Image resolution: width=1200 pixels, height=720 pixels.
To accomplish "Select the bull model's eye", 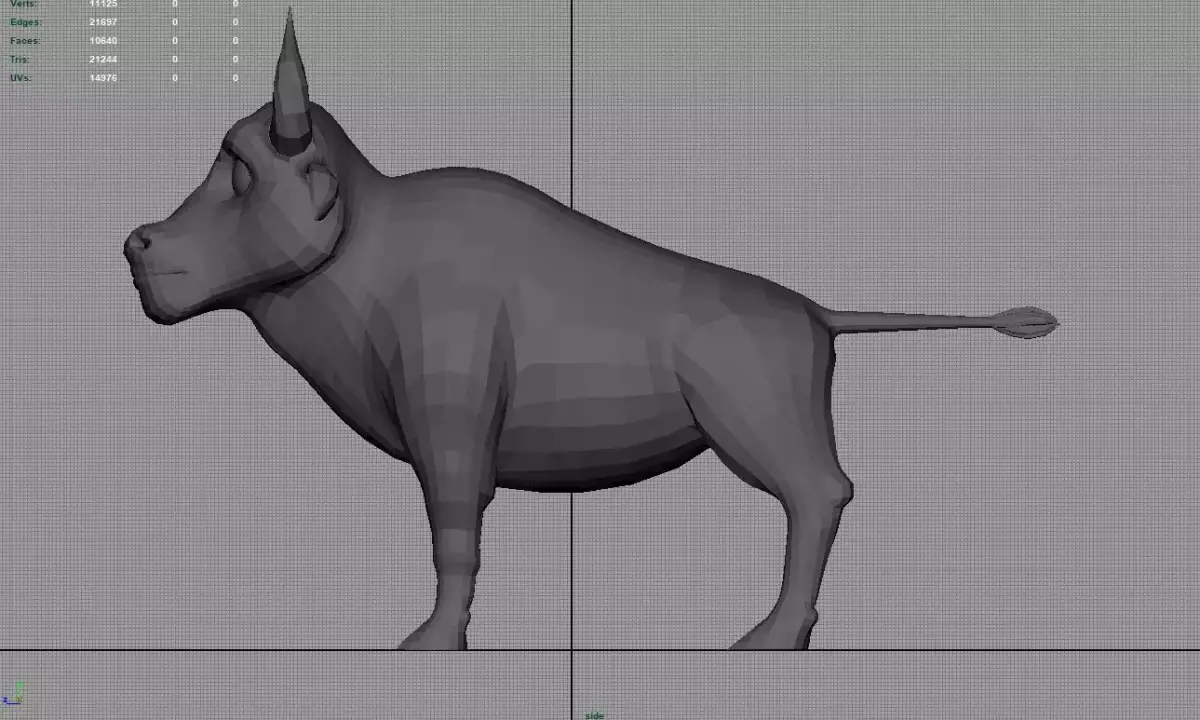I will [241, 176].
